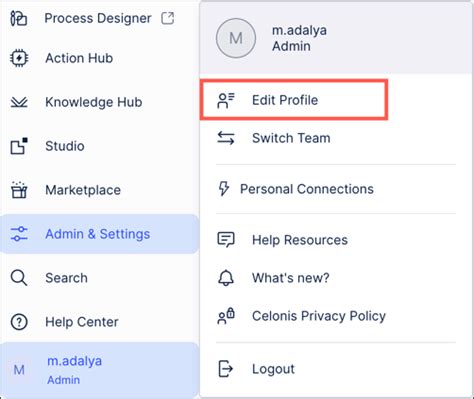Click the Logout door arrow icon
Viewport: 474px width, 399px height.
pyautogui.click(x=226, y=369)
